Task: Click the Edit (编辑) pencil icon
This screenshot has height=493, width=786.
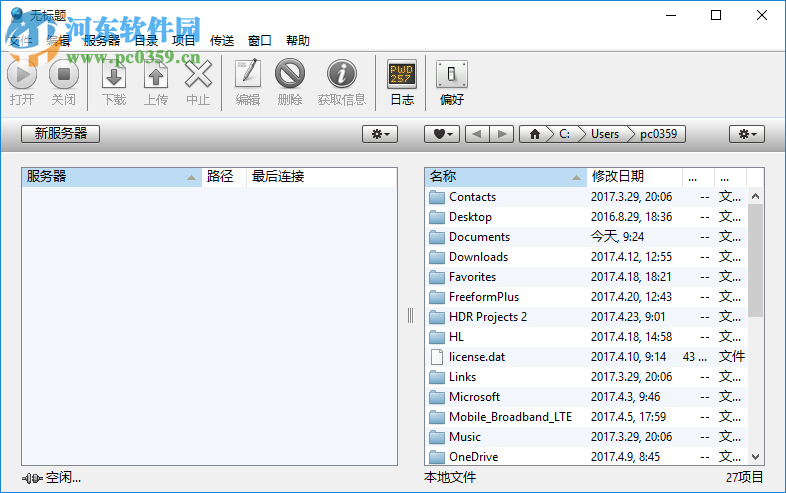Action: (x=248, y=74)
